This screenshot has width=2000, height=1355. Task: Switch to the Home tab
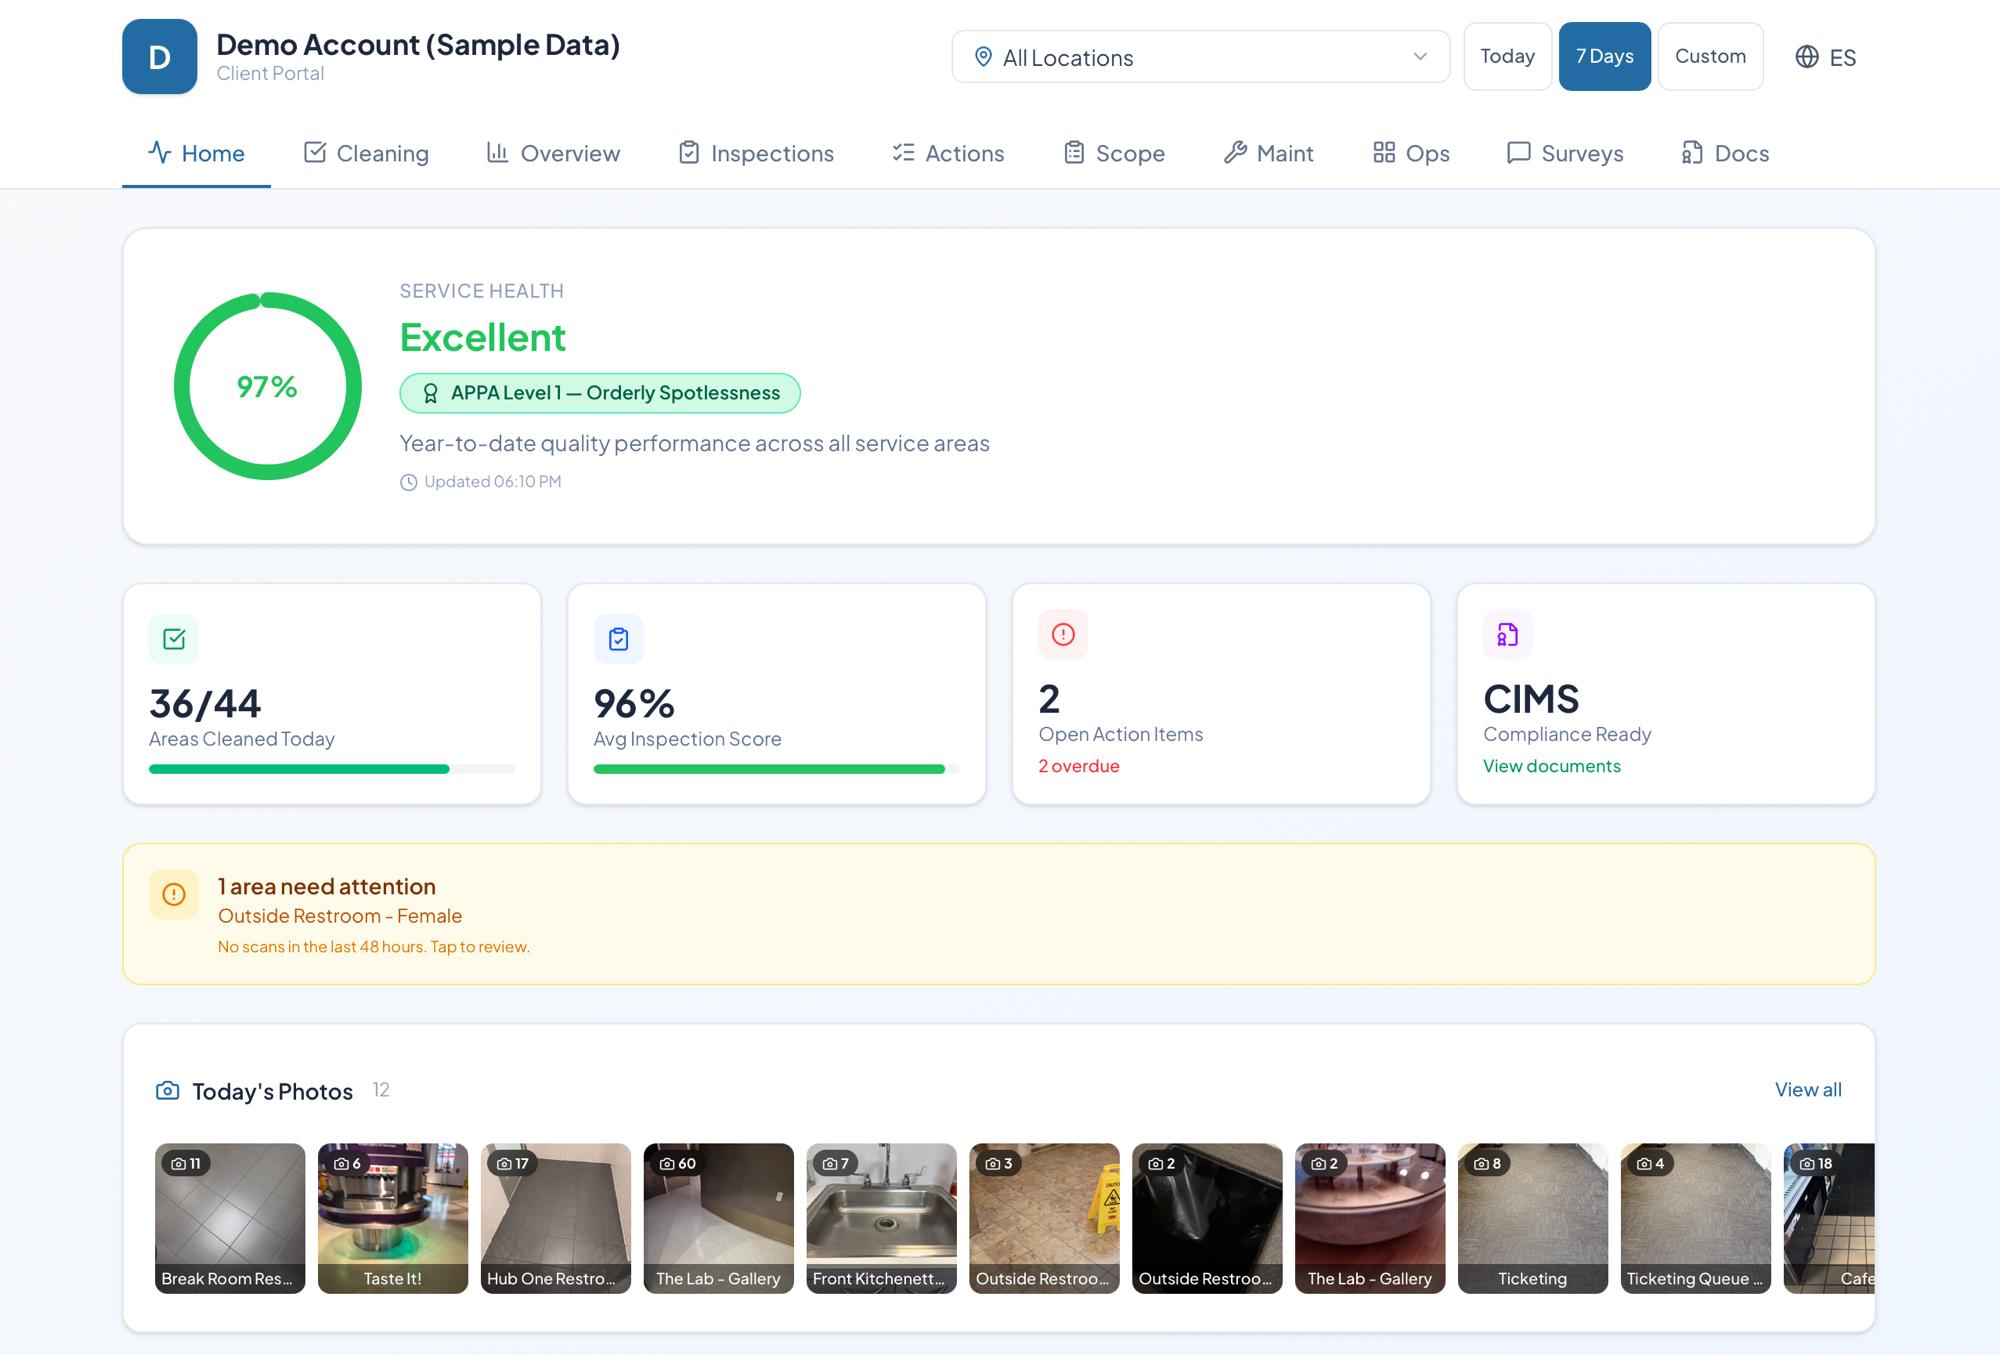point(196,153)
